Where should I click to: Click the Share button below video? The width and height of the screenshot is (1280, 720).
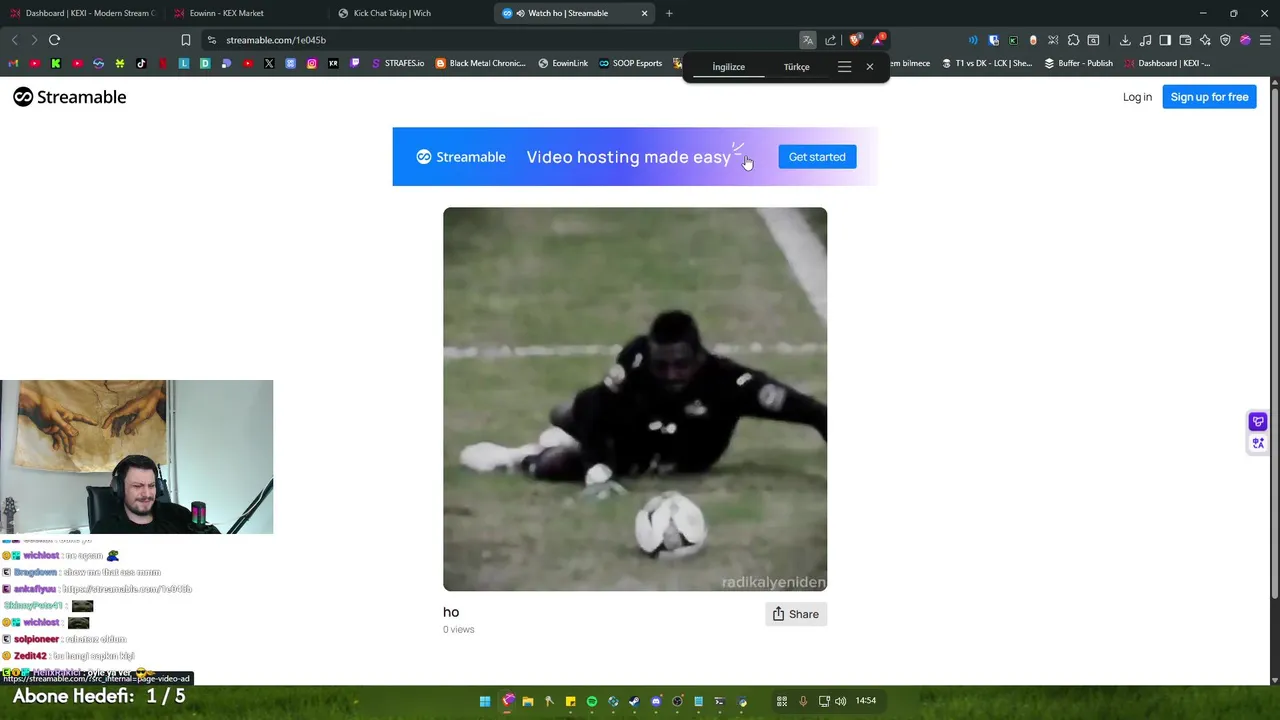[x=796, y=614]
